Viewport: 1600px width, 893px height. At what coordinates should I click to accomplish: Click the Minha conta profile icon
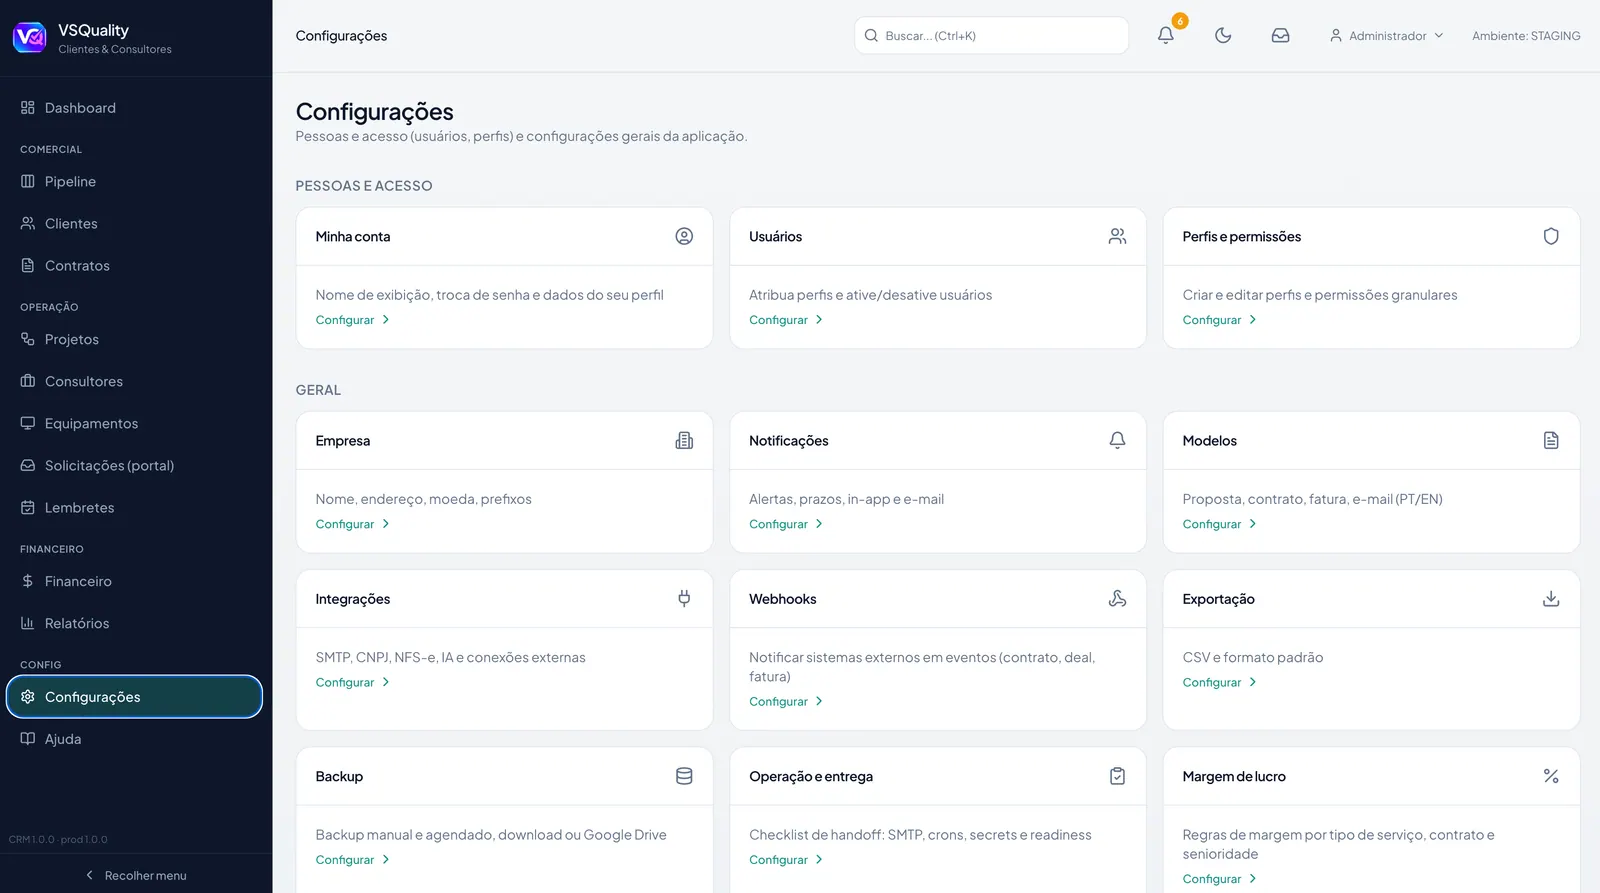tap(684, 236)
